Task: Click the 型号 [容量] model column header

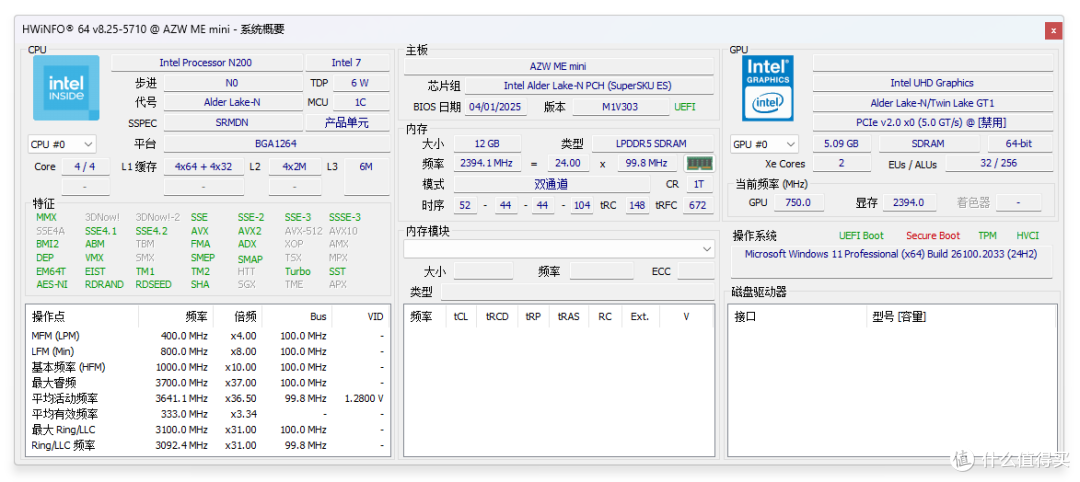Action: (x=962, y=317)
